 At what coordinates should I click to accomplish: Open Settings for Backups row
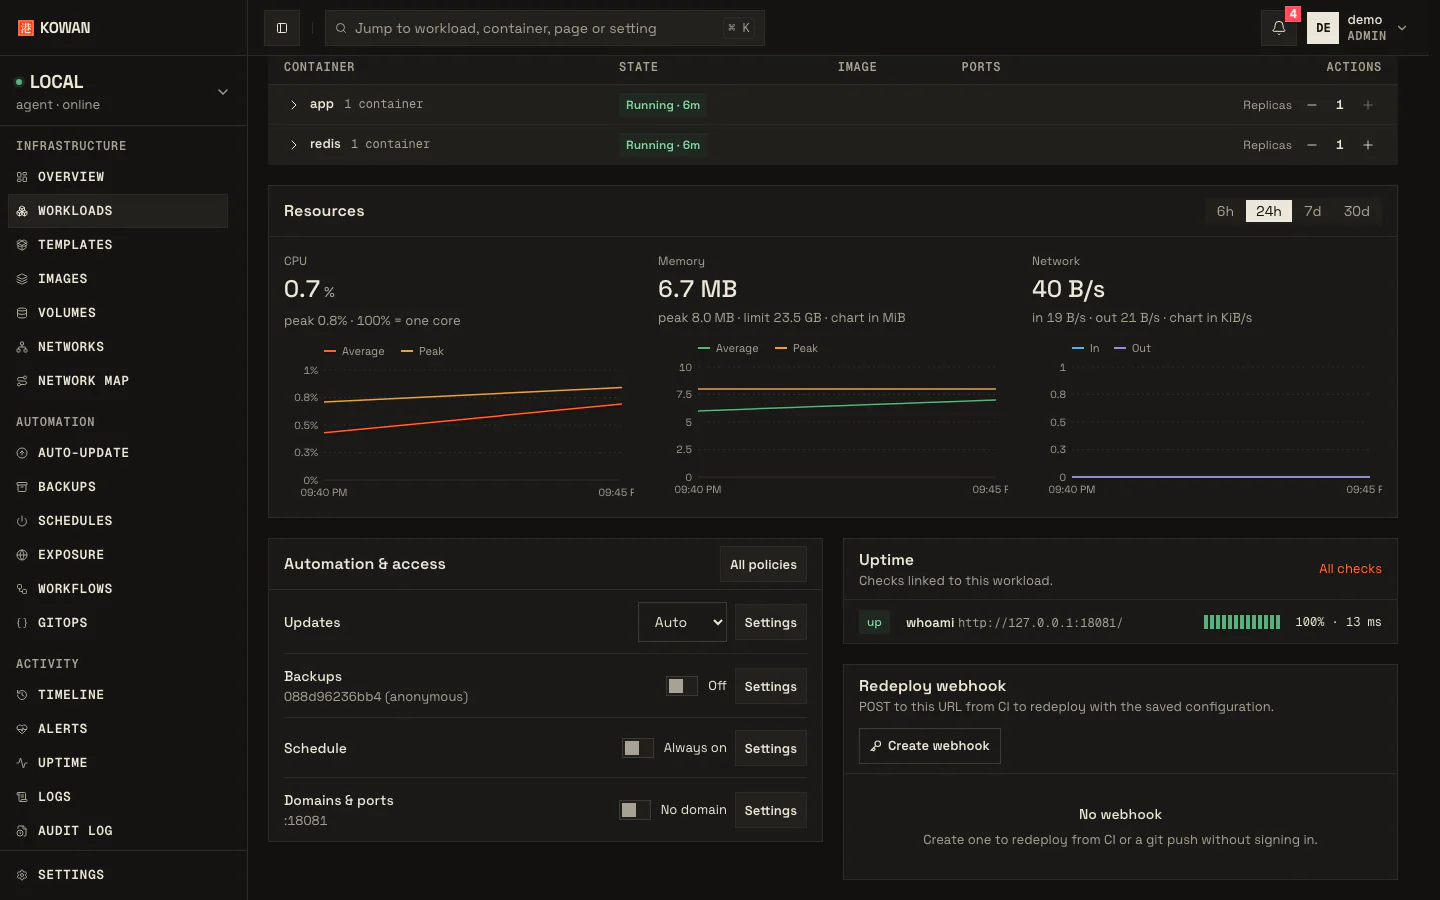[x=771, y=686]
